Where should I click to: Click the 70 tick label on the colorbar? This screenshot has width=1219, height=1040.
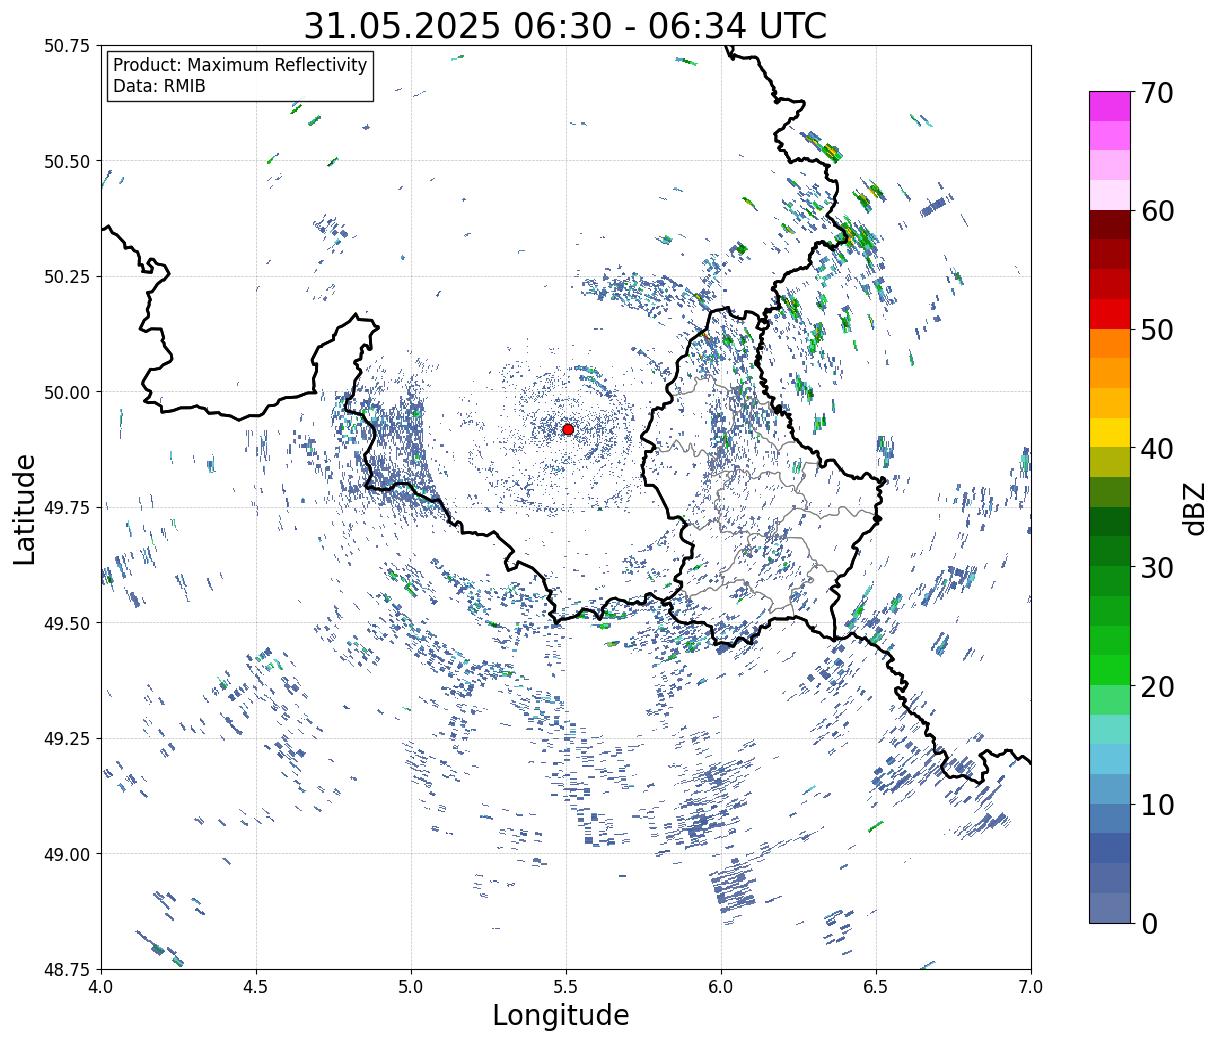click(1156, 93)
